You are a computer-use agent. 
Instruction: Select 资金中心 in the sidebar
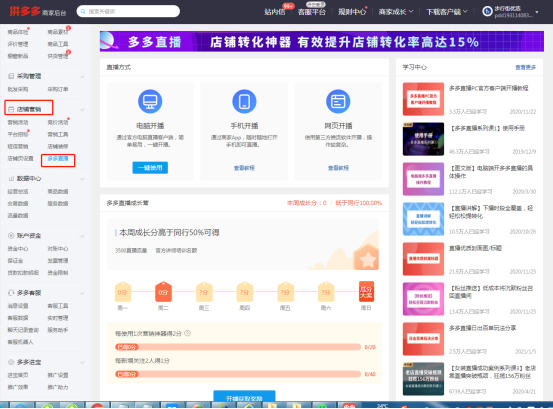(18, 249)
